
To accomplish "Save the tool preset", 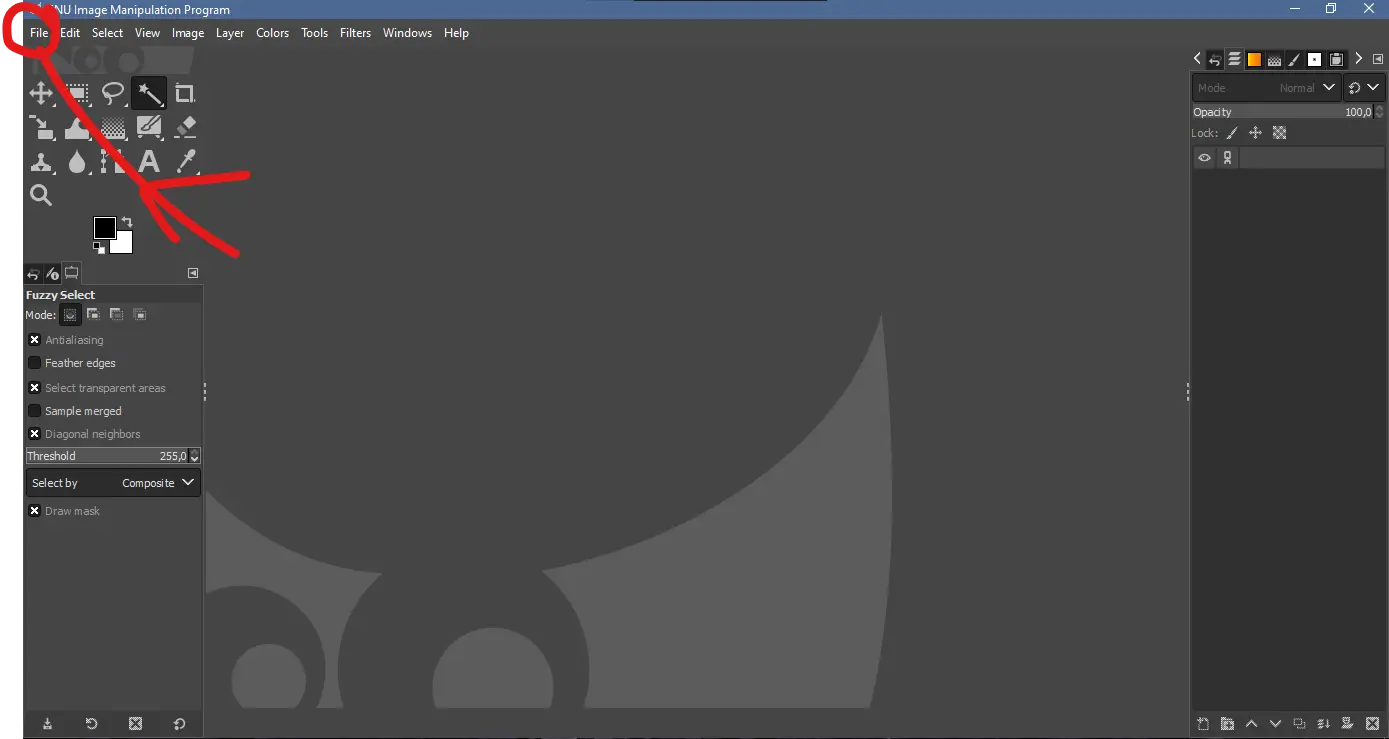I will pyautogui.click(x=47, y=724).
